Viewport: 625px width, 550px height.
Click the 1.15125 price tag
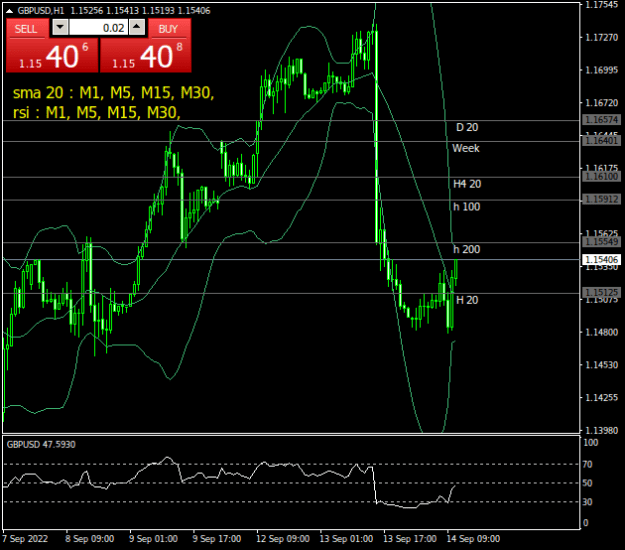(x=602, y=293)
